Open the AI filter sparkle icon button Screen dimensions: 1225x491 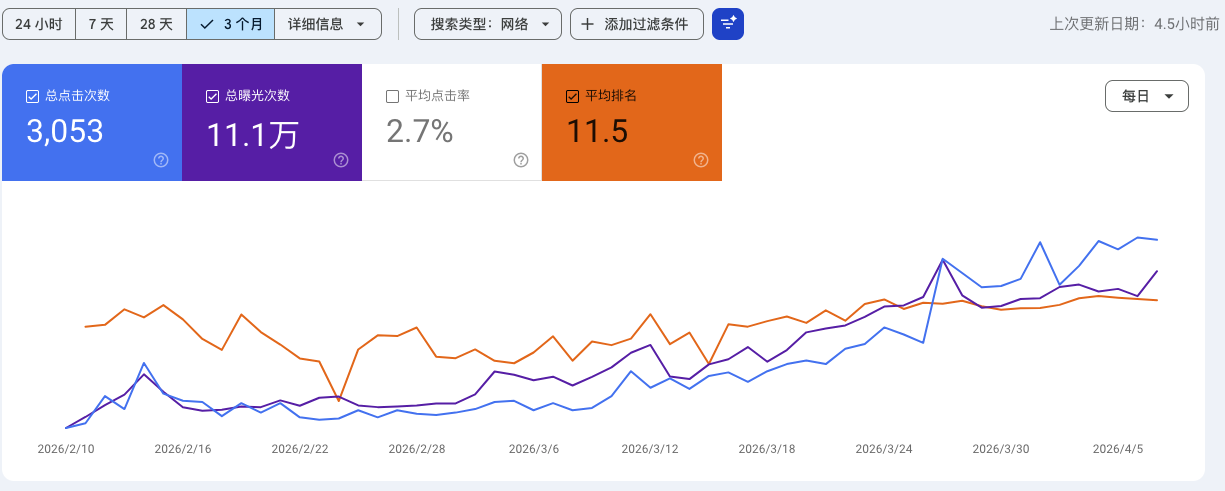(x=727, y=24)
